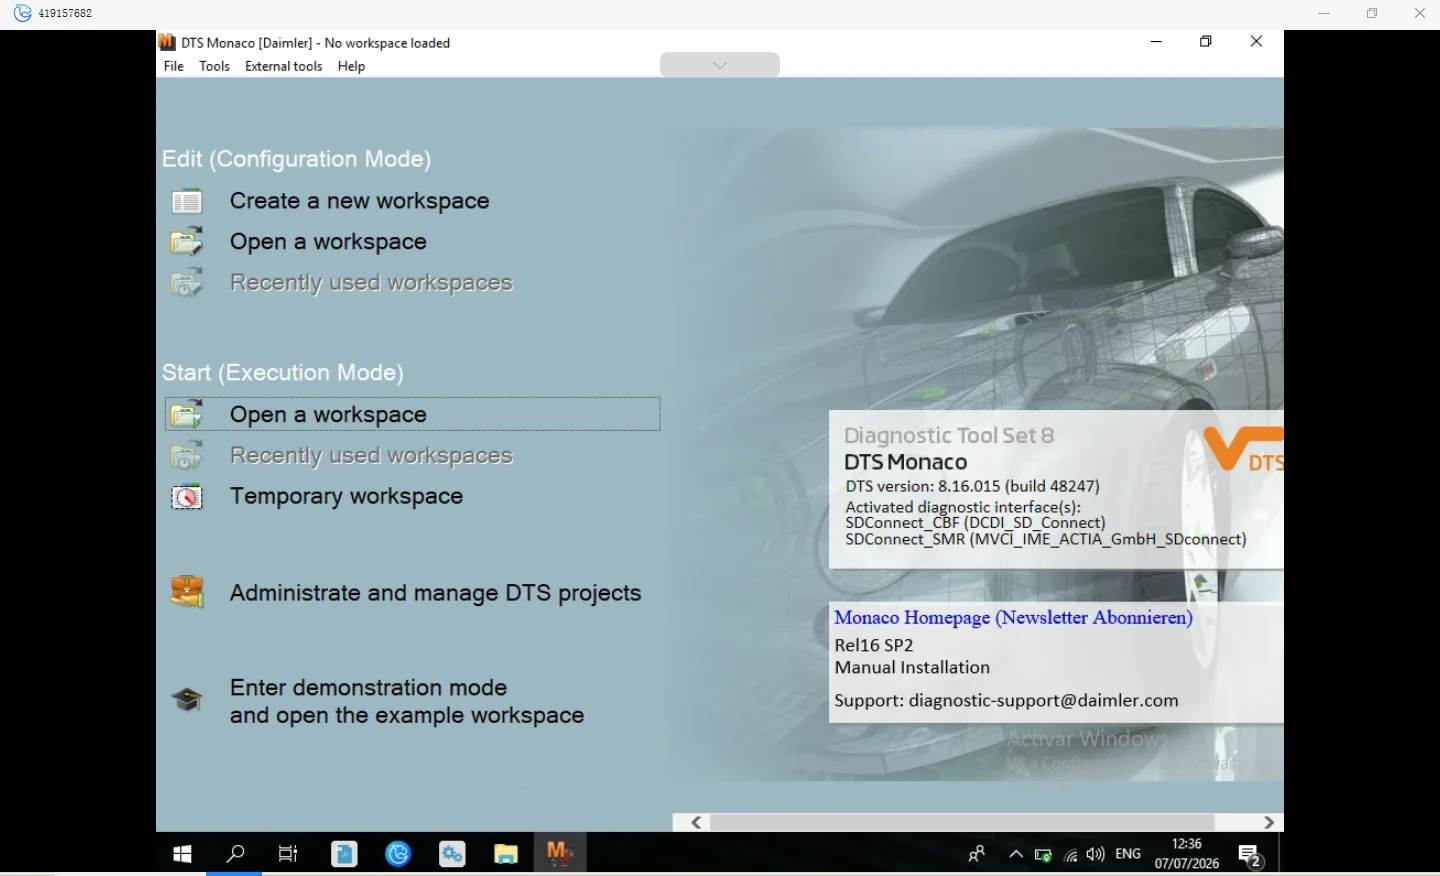This screenshot has height=876, width=1440.
Task: Click the ENG input language indicator
Action: (x=1128, y=854)
